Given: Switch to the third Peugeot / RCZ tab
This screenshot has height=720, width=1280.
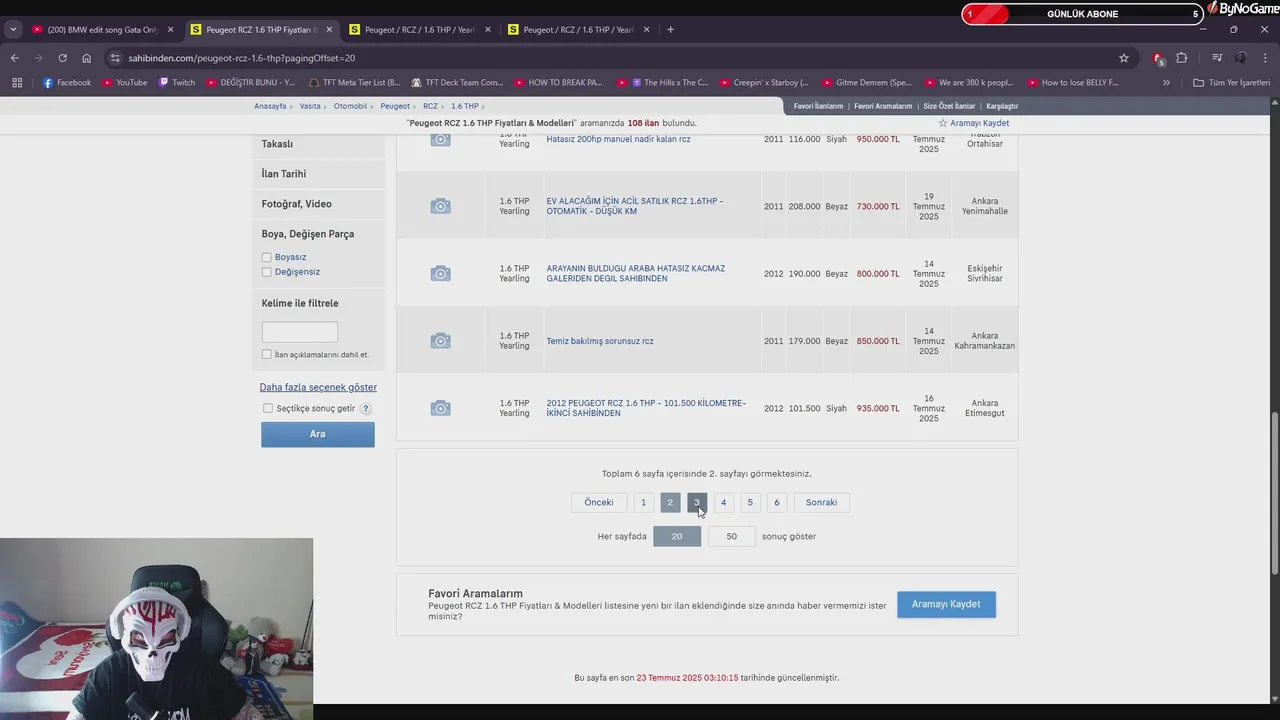Looking at the screenshot, I should [577, 29].
